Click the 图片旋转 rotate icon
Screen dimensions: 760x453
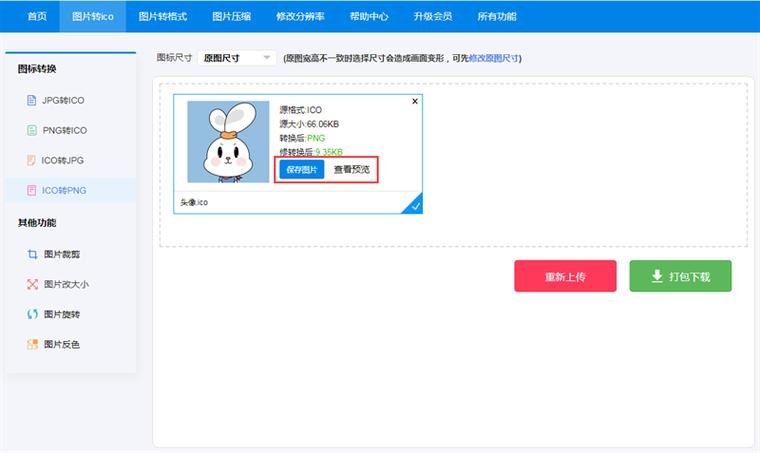coord(32,314)
